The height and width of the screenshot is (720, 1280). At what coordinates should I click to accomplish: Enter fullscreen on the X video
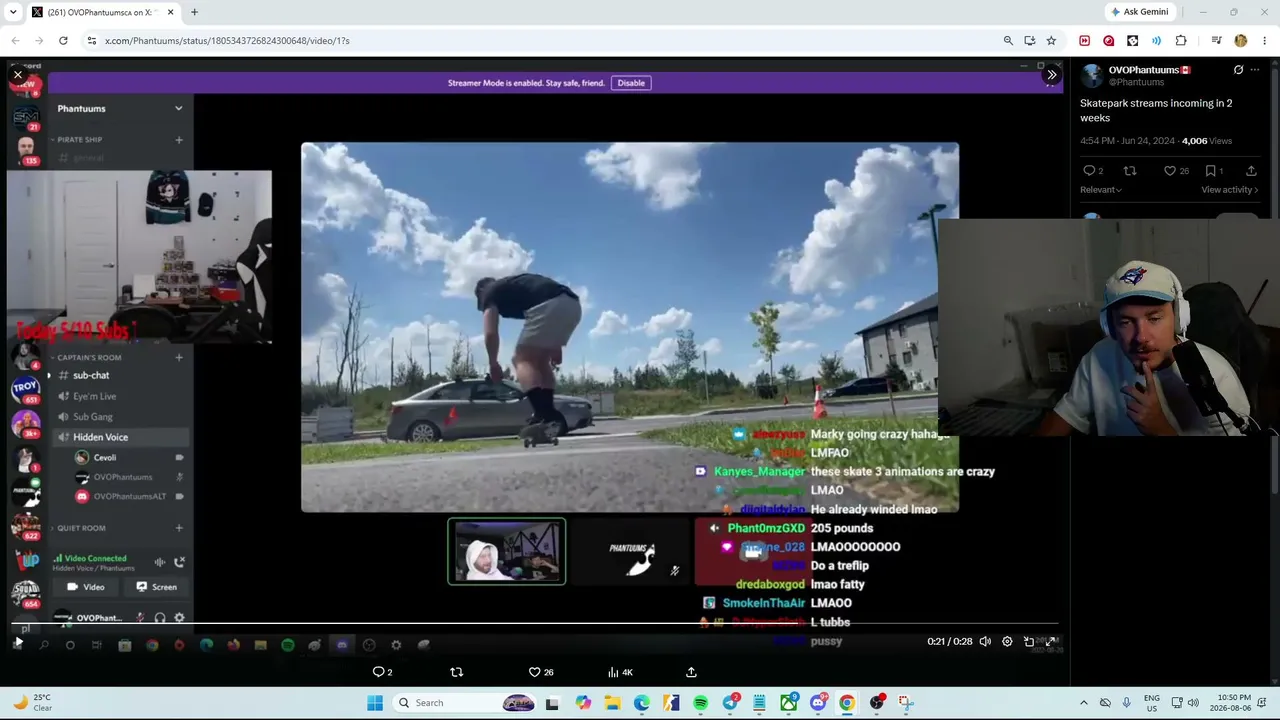click(1050, 642)
